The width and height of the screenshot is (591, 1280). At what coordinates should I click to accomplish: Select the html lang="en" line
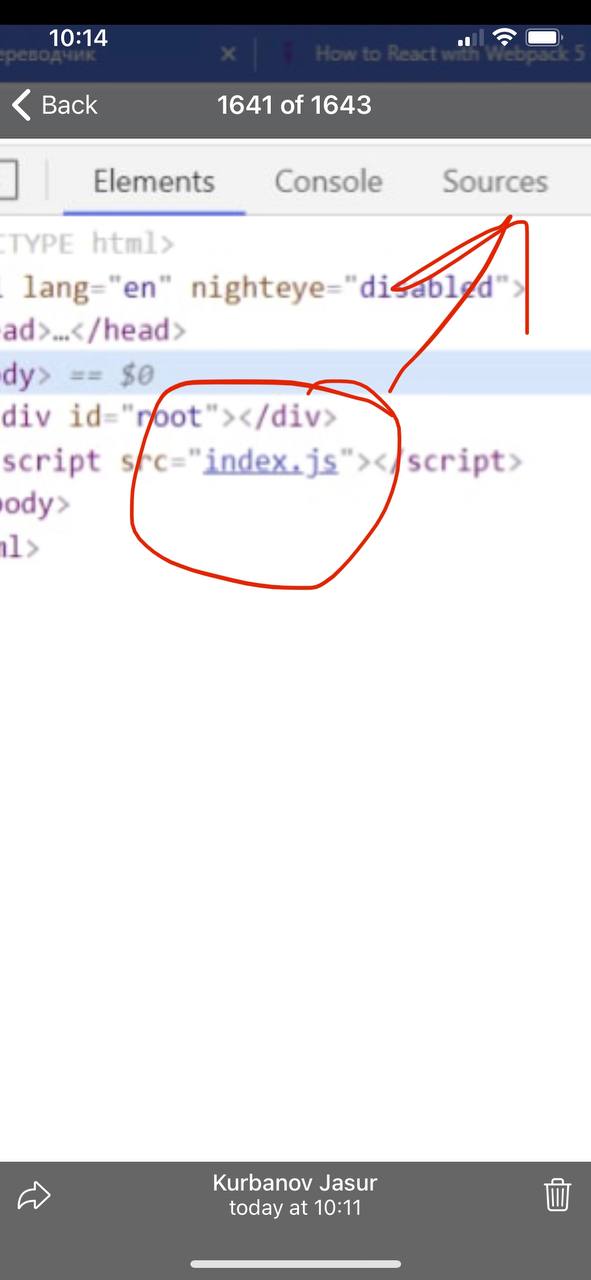[x=263, y=288]
